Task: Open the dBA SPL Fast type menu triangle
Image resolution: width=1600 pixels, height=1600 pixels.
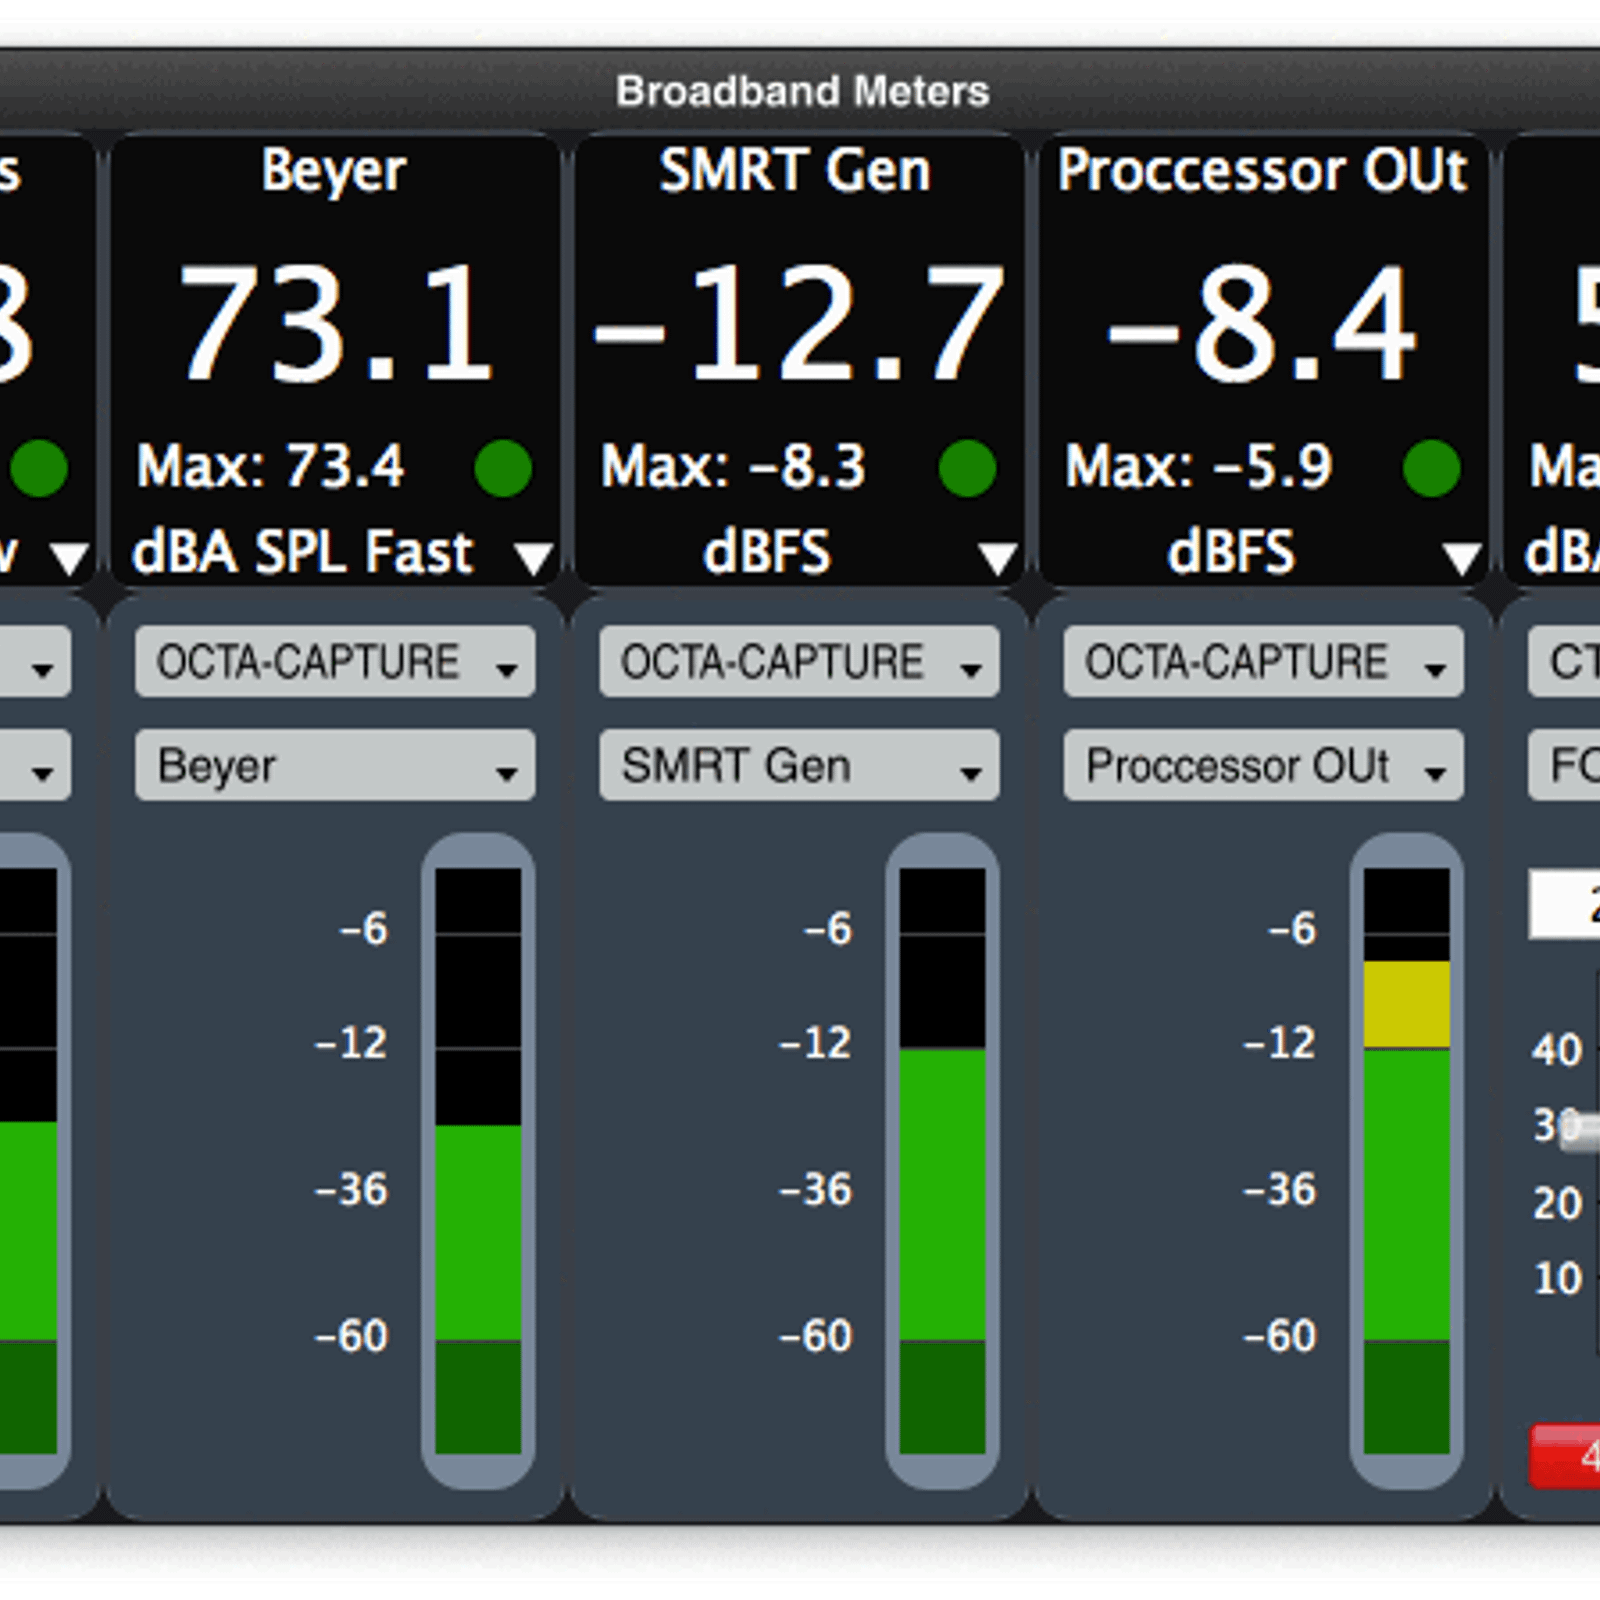Action: point(533,557)
